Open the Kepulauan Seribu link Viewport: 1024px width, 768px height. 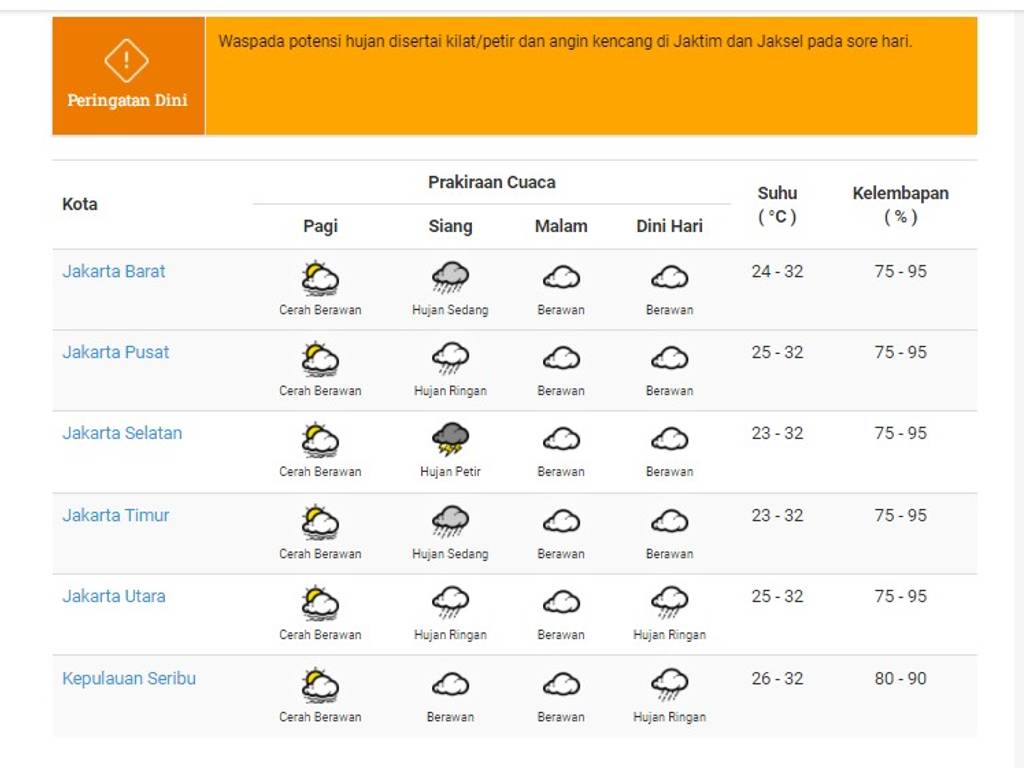click(x=129, y=678)
